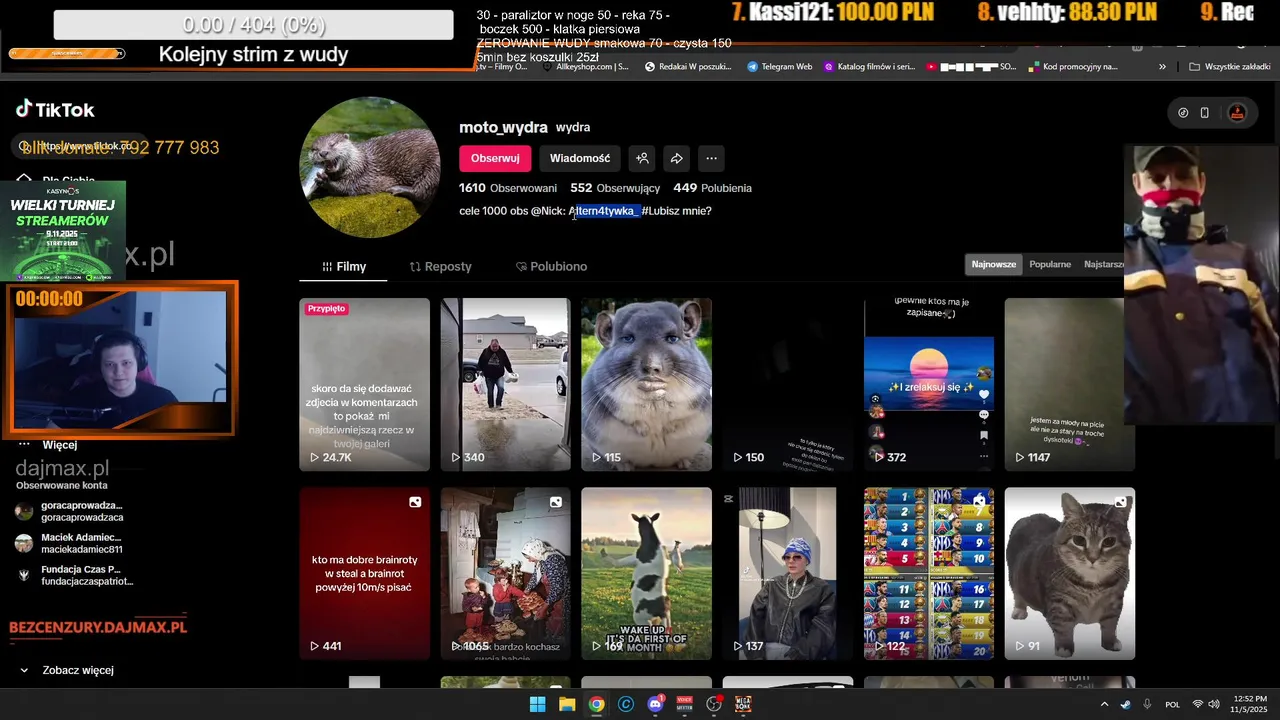Open video of person in blue hat, 137 views
1280x720 pixels.
(788, 573)
